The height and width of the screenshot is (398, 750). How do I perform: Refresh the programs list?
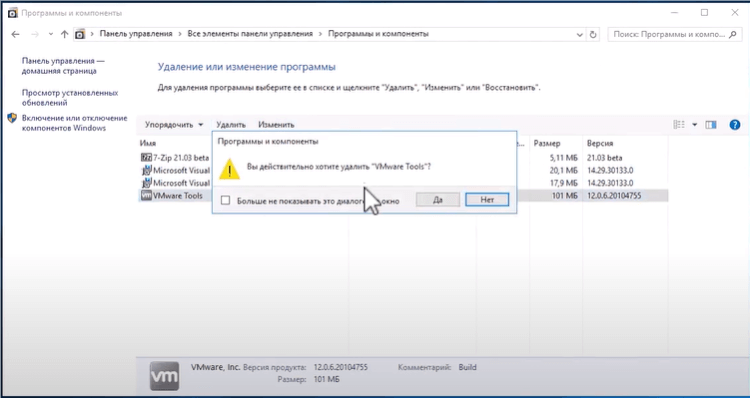point(593,34)
